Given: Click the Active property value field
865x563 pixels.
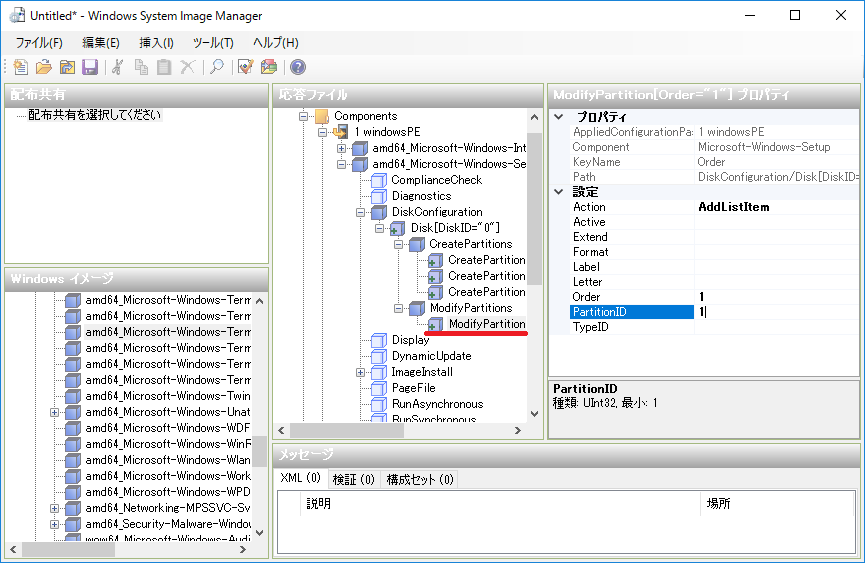Looking at the screenshot, I should pos(777,222).
